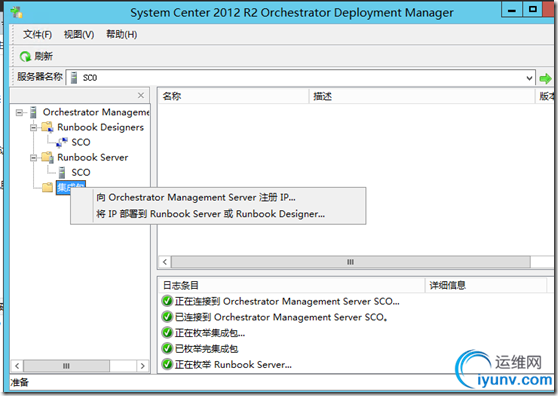The height and width of the screenshot is (396, 558).
Task: Sort by the 描述 column header
Action: tap(422, 96)
